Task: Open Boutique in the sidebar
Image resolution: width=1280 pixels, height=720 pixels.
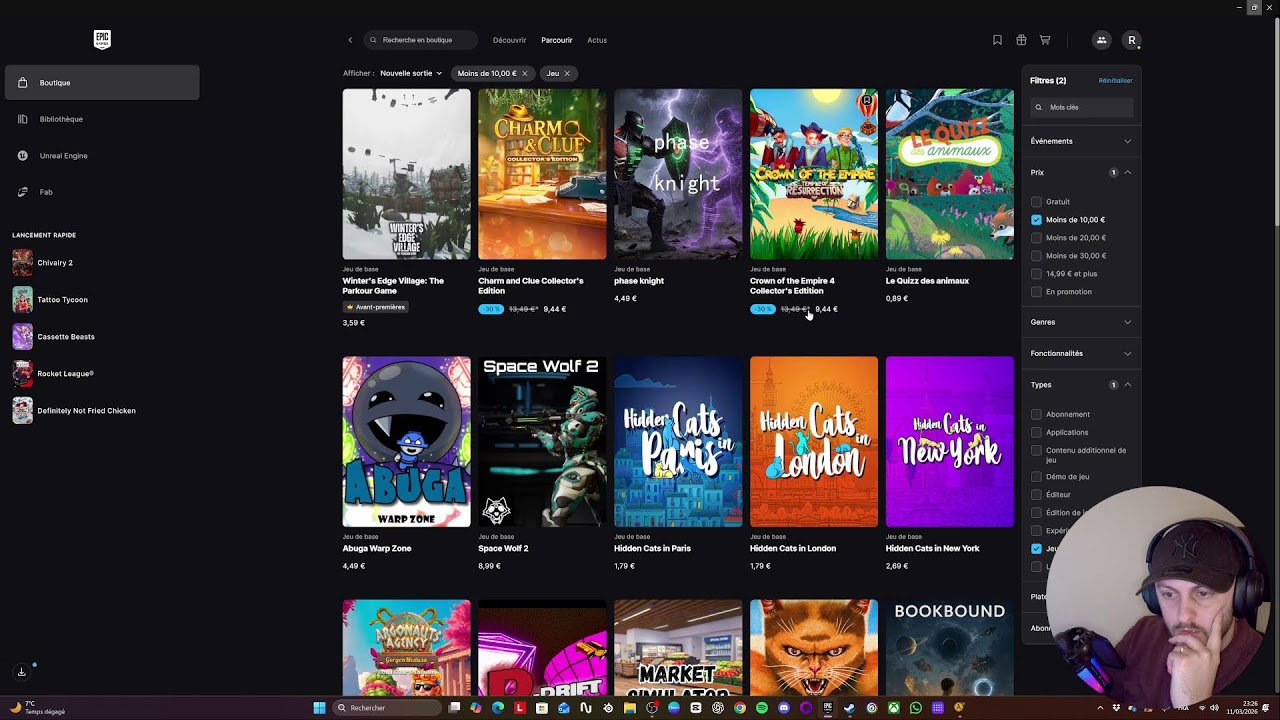Action: [x=102, y=83]
